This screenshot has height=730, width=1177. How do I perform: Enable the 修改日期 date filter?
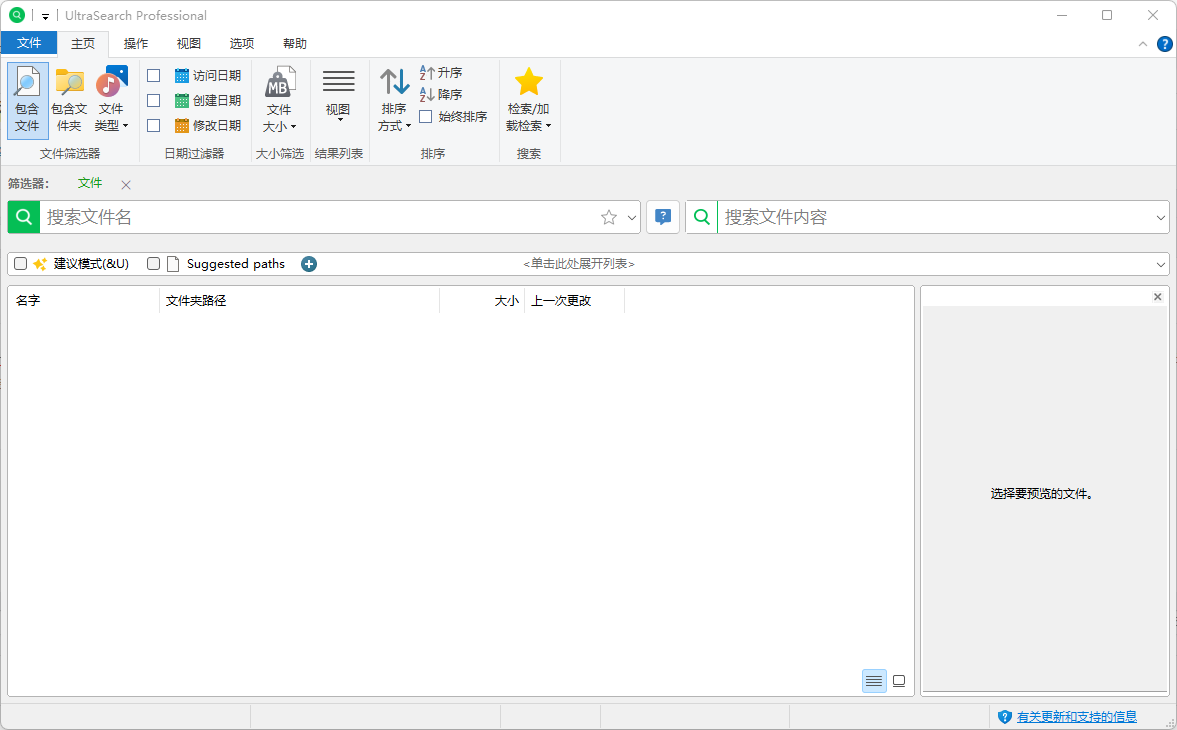tap(153, 126)
